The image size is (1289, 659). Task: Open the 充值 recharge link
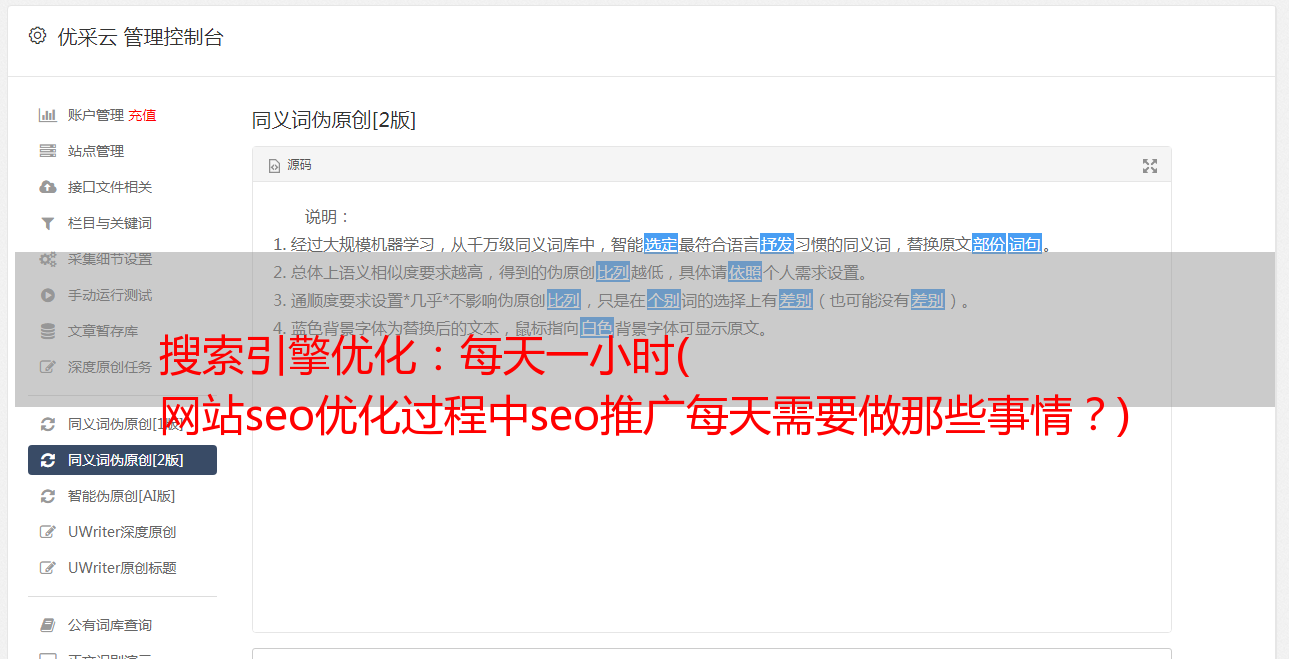coord(142,115)
